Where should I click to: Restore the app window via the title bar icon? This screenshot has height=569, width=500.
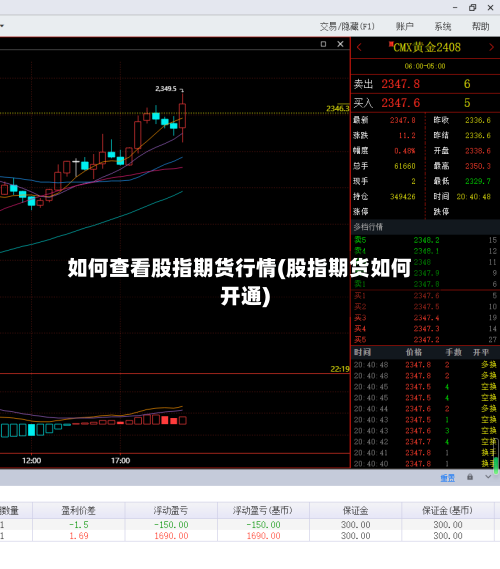tap(472, 8)
